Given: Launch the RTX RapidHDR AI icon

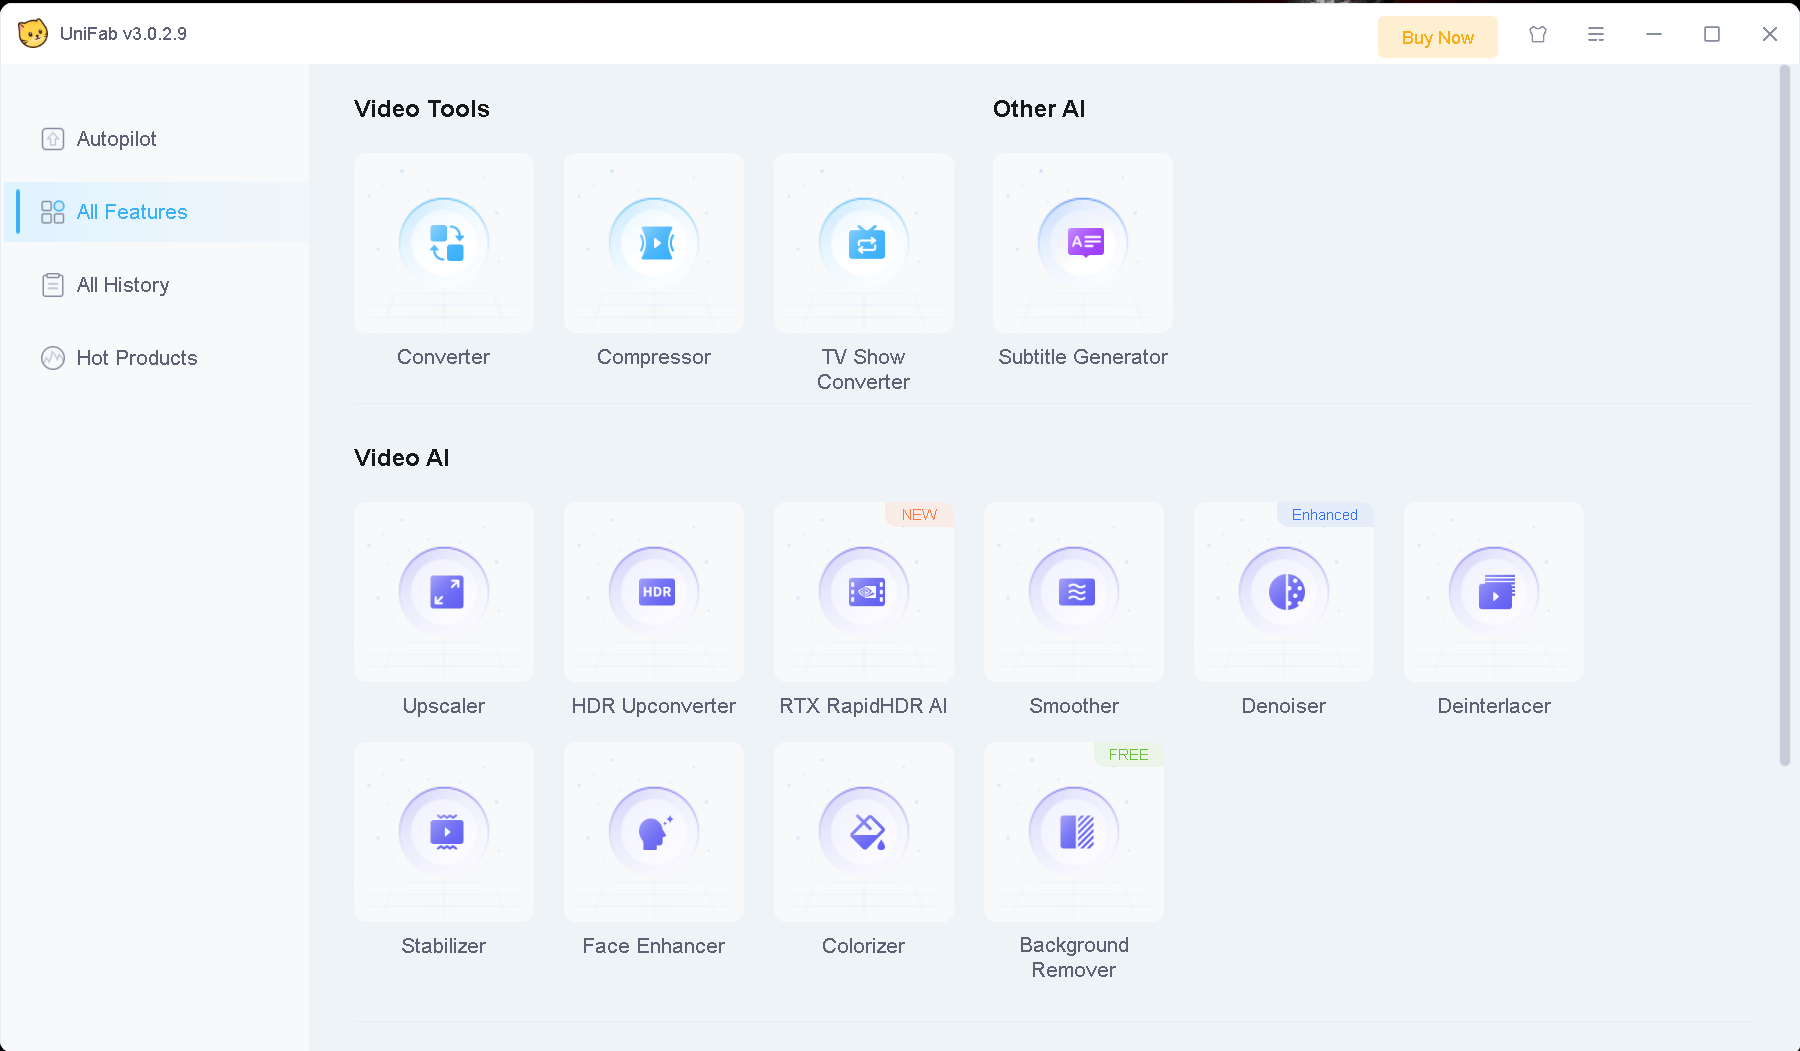Looking at the screenshot, I should pyautogui.click(x=864, y=592).
